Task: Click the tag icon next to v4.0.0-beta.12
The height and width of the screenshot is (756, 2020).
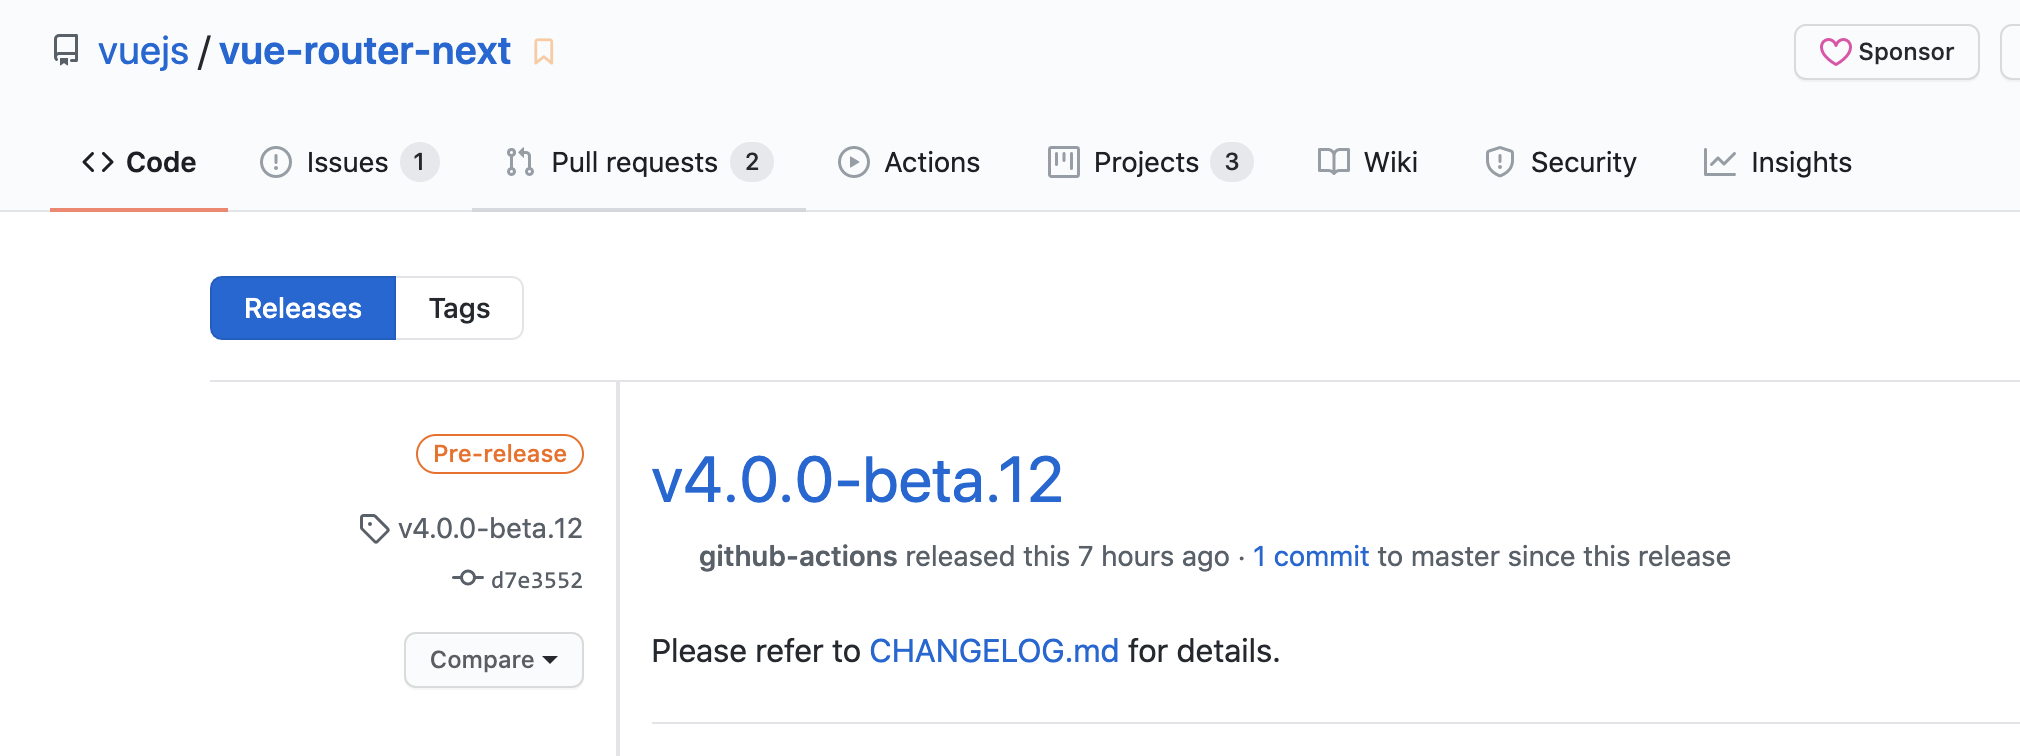Action: tap(374, 528)
